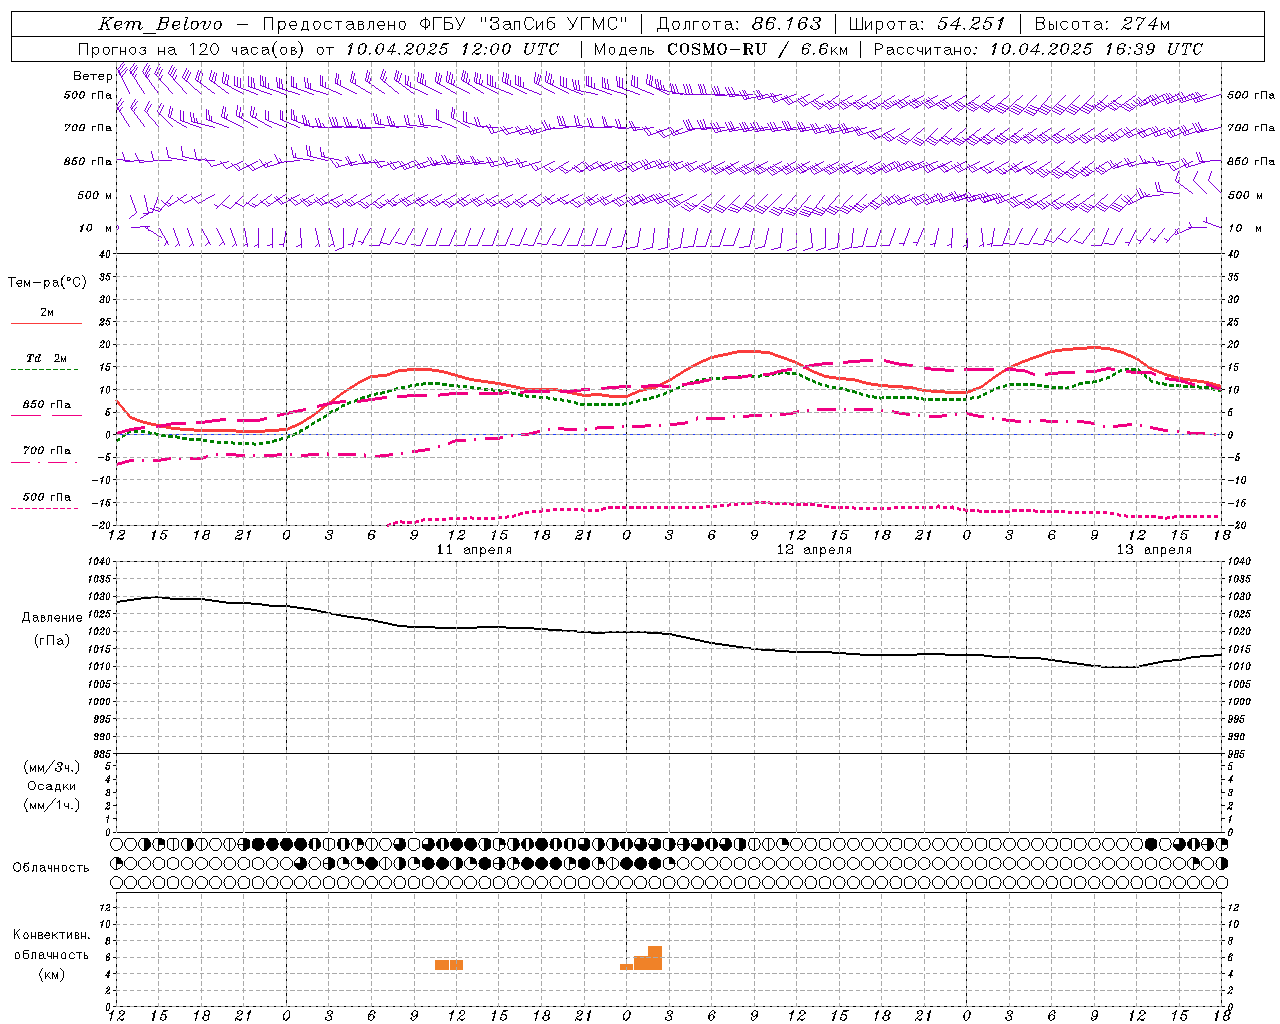Click the 850 гПа legend entry with long-dash line
1280x1024 pixels.
47,405
